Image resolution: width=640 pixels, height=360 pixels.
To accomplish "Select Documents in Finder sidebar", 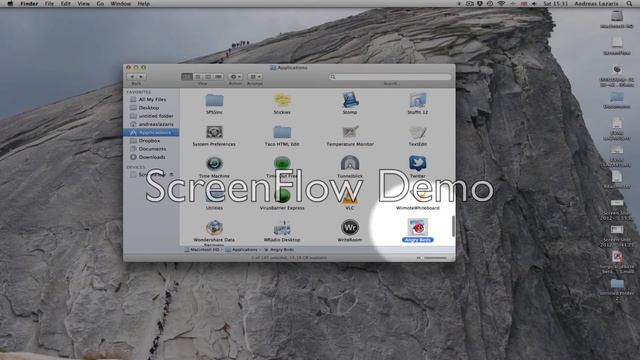I will click(151, 149).
